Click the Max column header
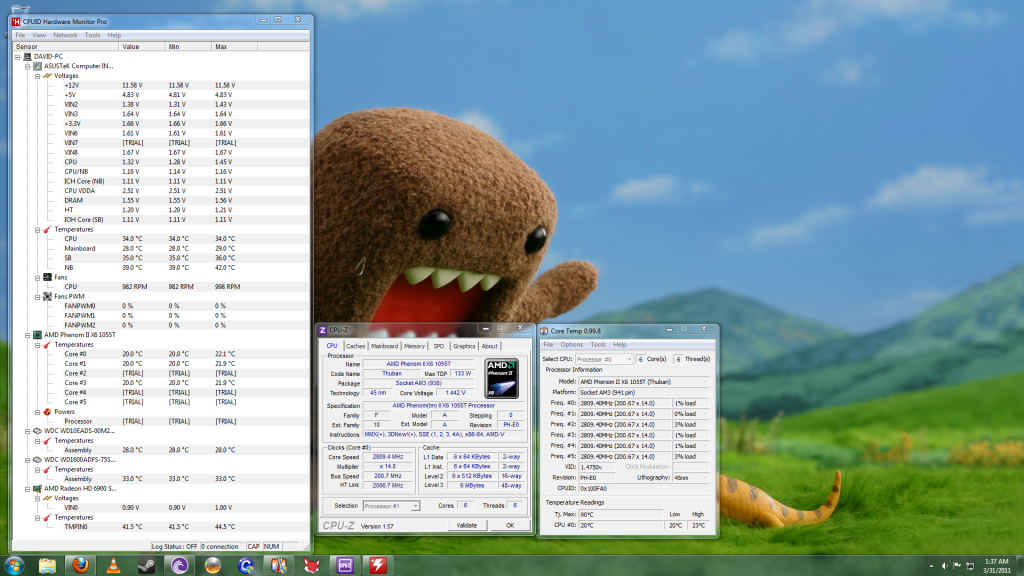Screen dimensions: 1024x576 pyautogui.click(x=234, y=46)
